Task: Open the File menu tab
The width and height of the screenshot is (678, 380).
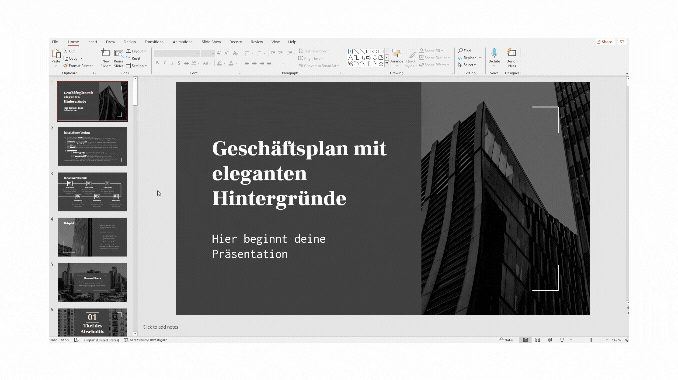Action: [55, 42]
